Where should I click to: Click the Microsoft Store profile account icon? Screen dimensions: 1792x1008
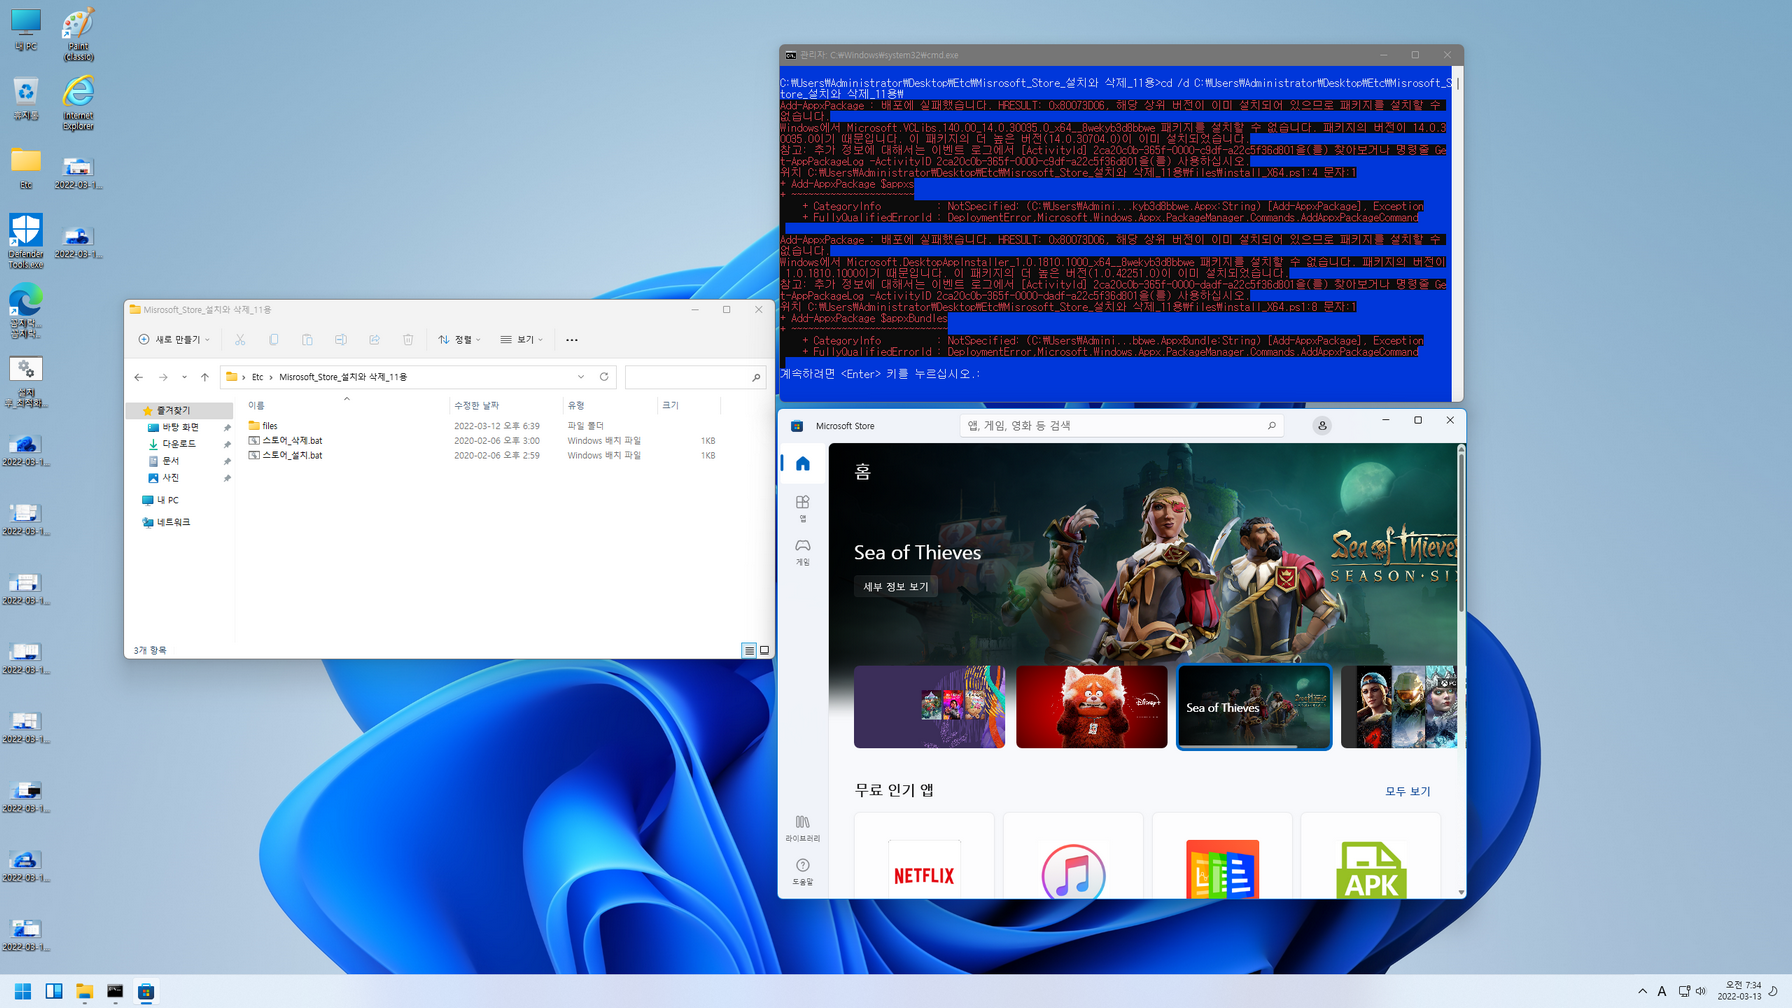[1322, 426]
